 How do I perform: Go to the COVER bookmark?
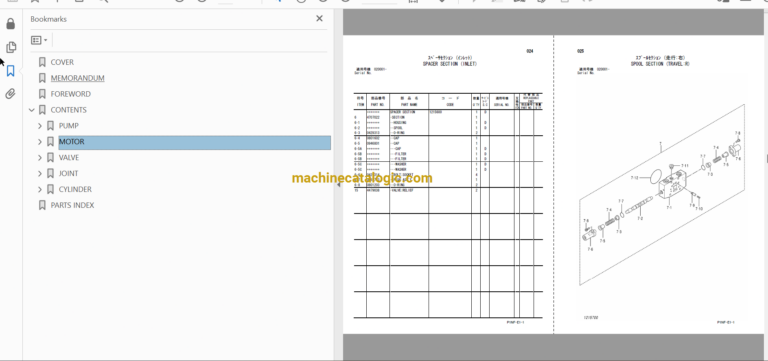click(x=62, y=62)
